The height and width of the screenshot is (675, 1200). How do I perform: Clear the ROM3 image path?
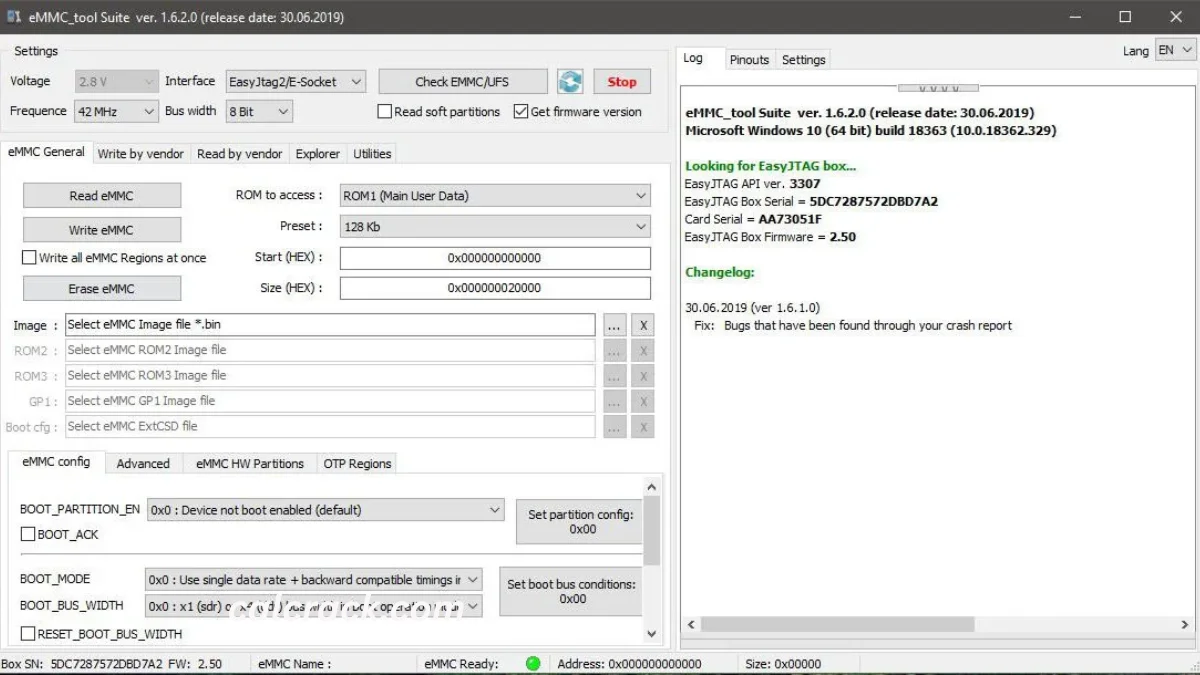pyautogui.click(x=644, y=376)
